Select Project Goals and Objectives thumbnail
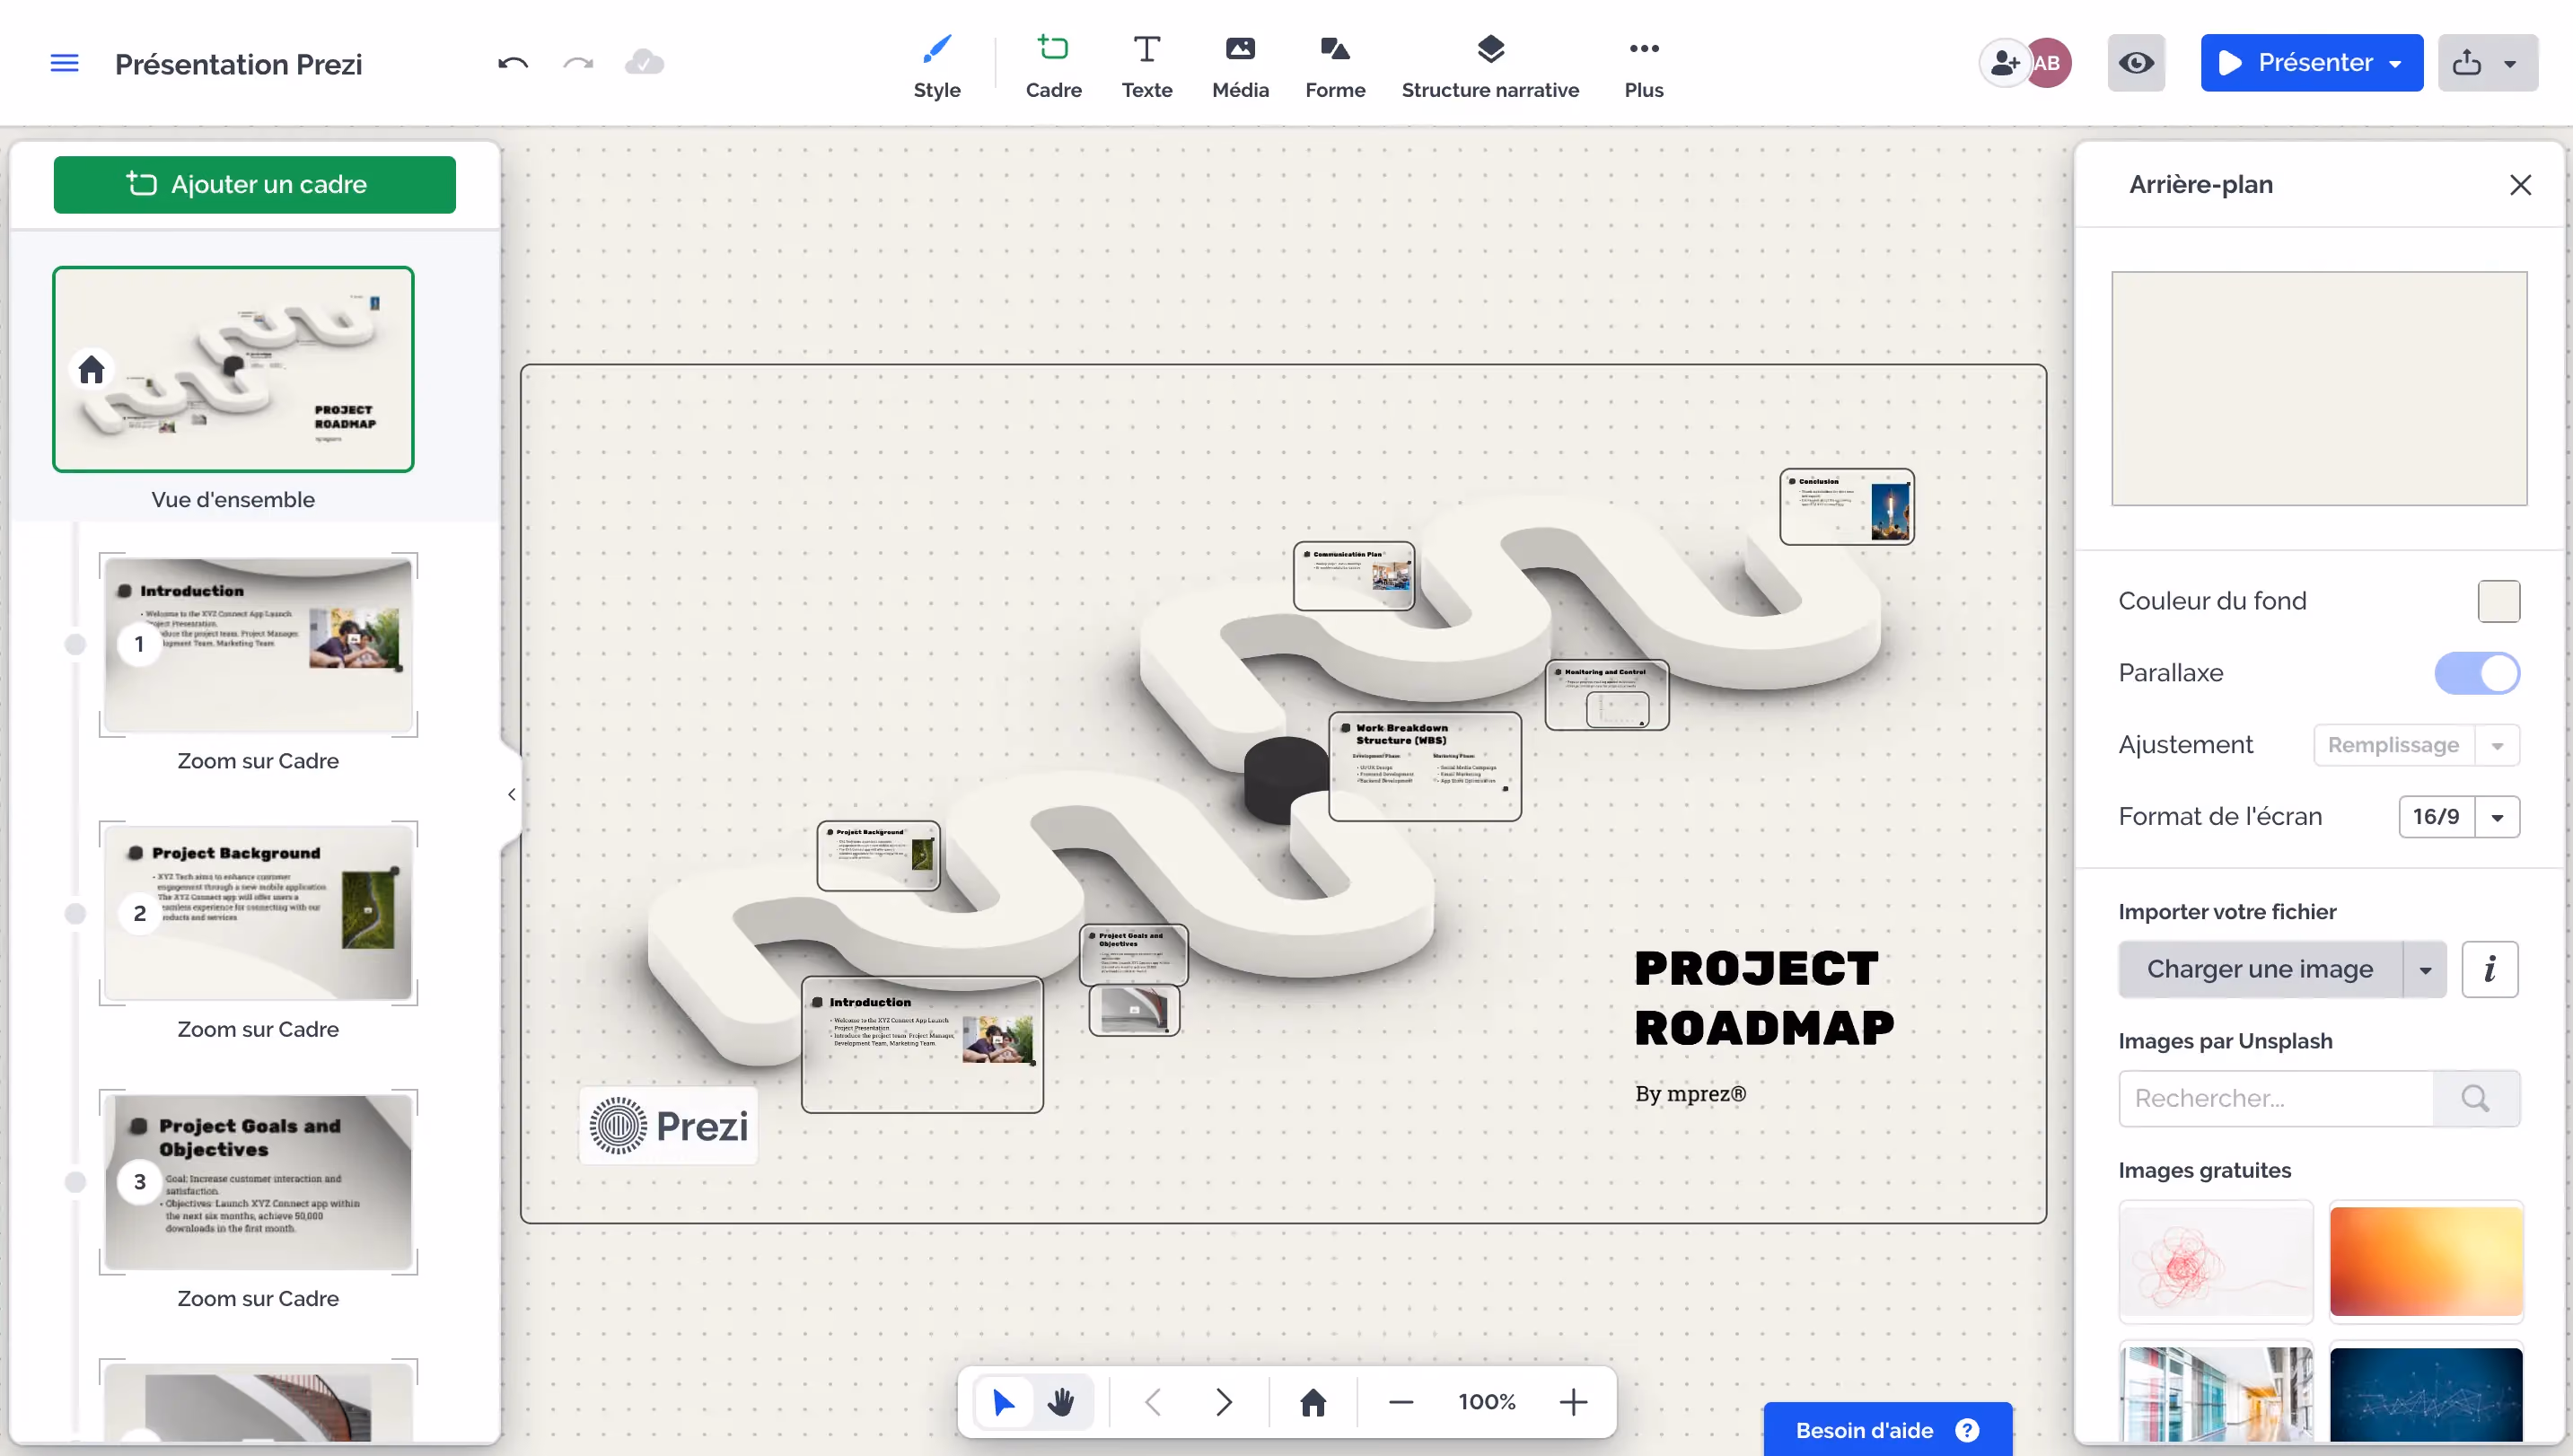 [x=258, y=1182]
